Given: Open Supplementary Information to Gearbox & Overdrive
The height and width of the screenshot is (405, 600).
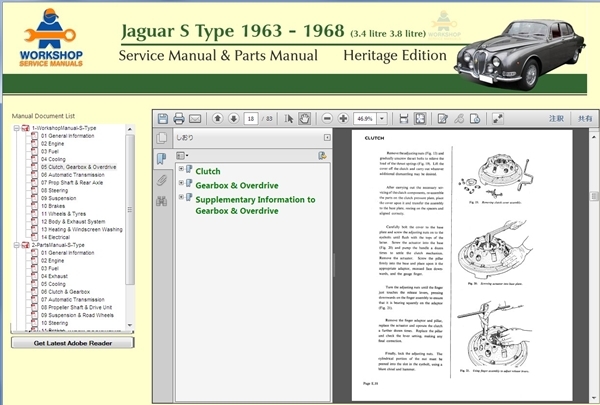Looking at the screenshot, I should tap(255, 205).
